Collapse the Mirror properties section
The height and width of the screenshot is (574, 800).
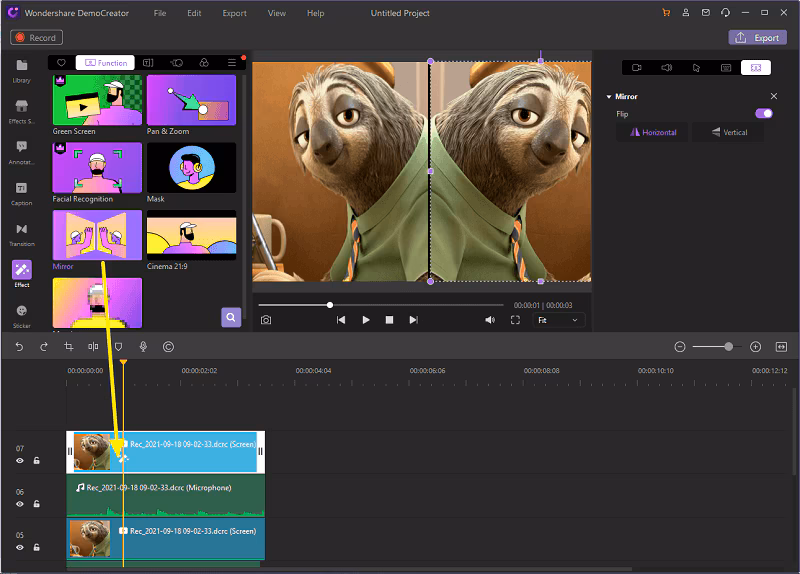point(608,97)
